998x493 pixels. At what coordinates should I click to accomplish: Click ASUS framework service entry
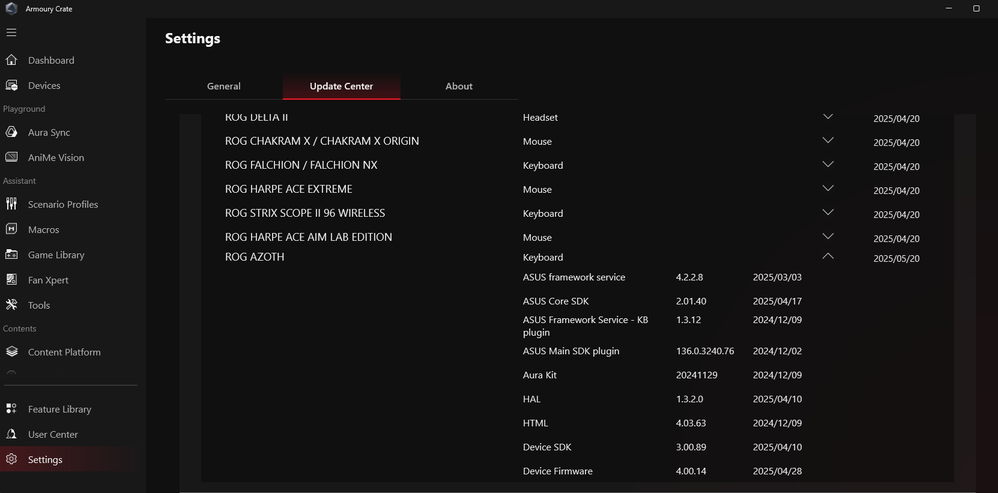[574, 277]
